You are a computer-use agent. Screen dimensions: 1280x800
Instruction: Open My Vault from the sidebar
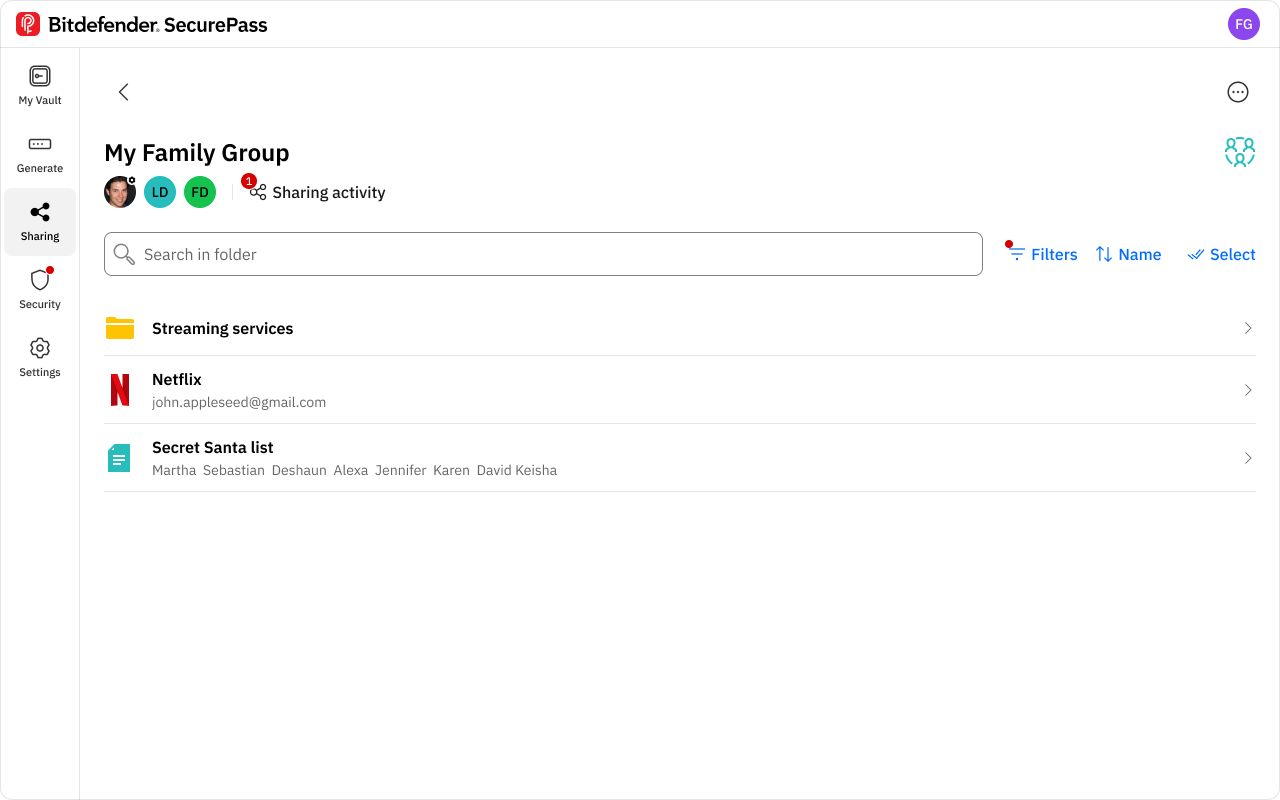coord(40,86)
